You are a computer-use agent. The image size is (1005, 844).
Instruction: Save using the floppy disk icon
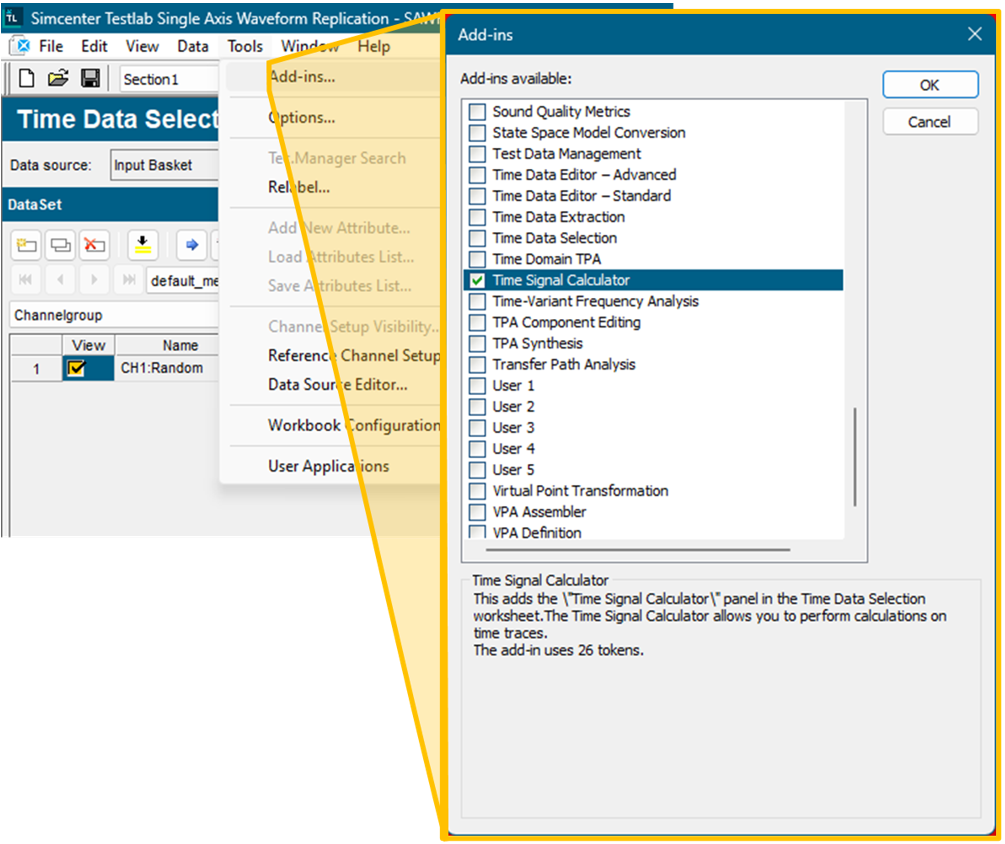pos(90,79)
